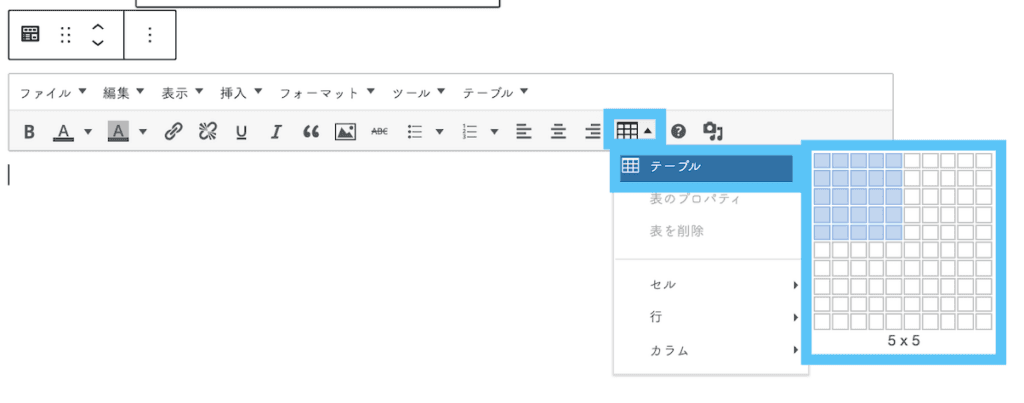This screenshot has width=1024, height=403.
Task: Toggle underline formatting
Action: [242, 133]
